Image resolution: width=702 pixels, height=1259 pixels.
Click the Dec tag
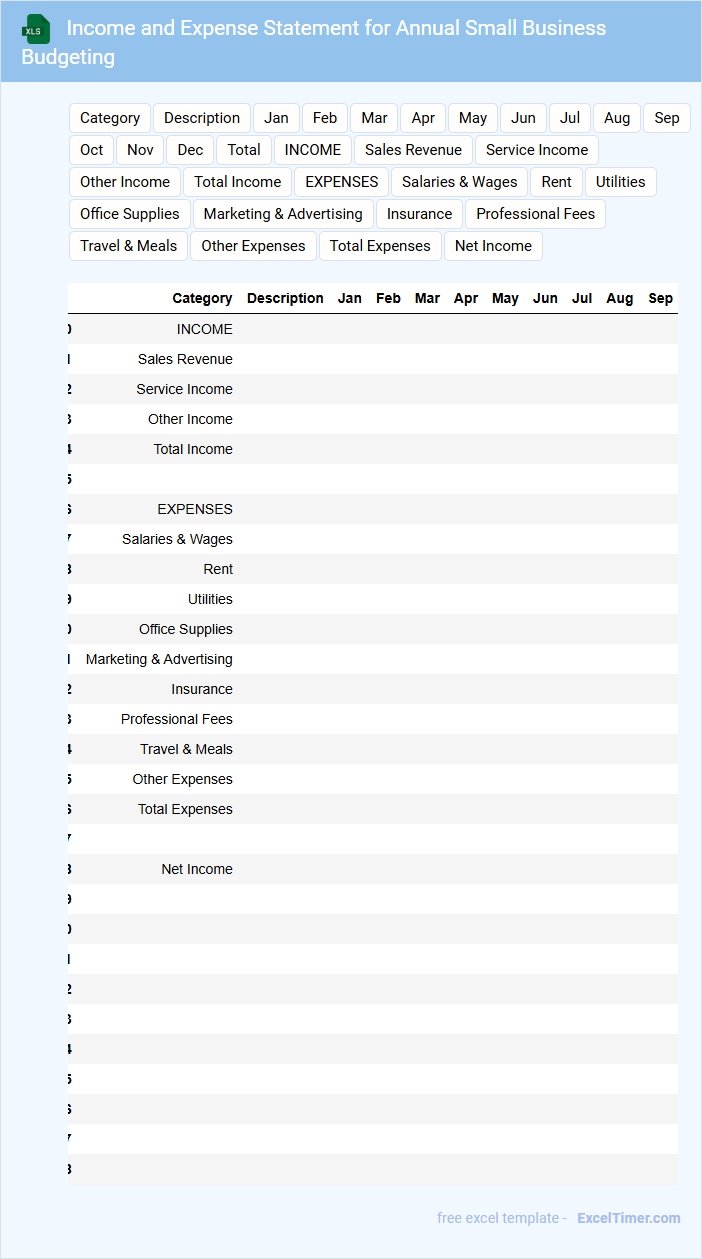point(190,150)
